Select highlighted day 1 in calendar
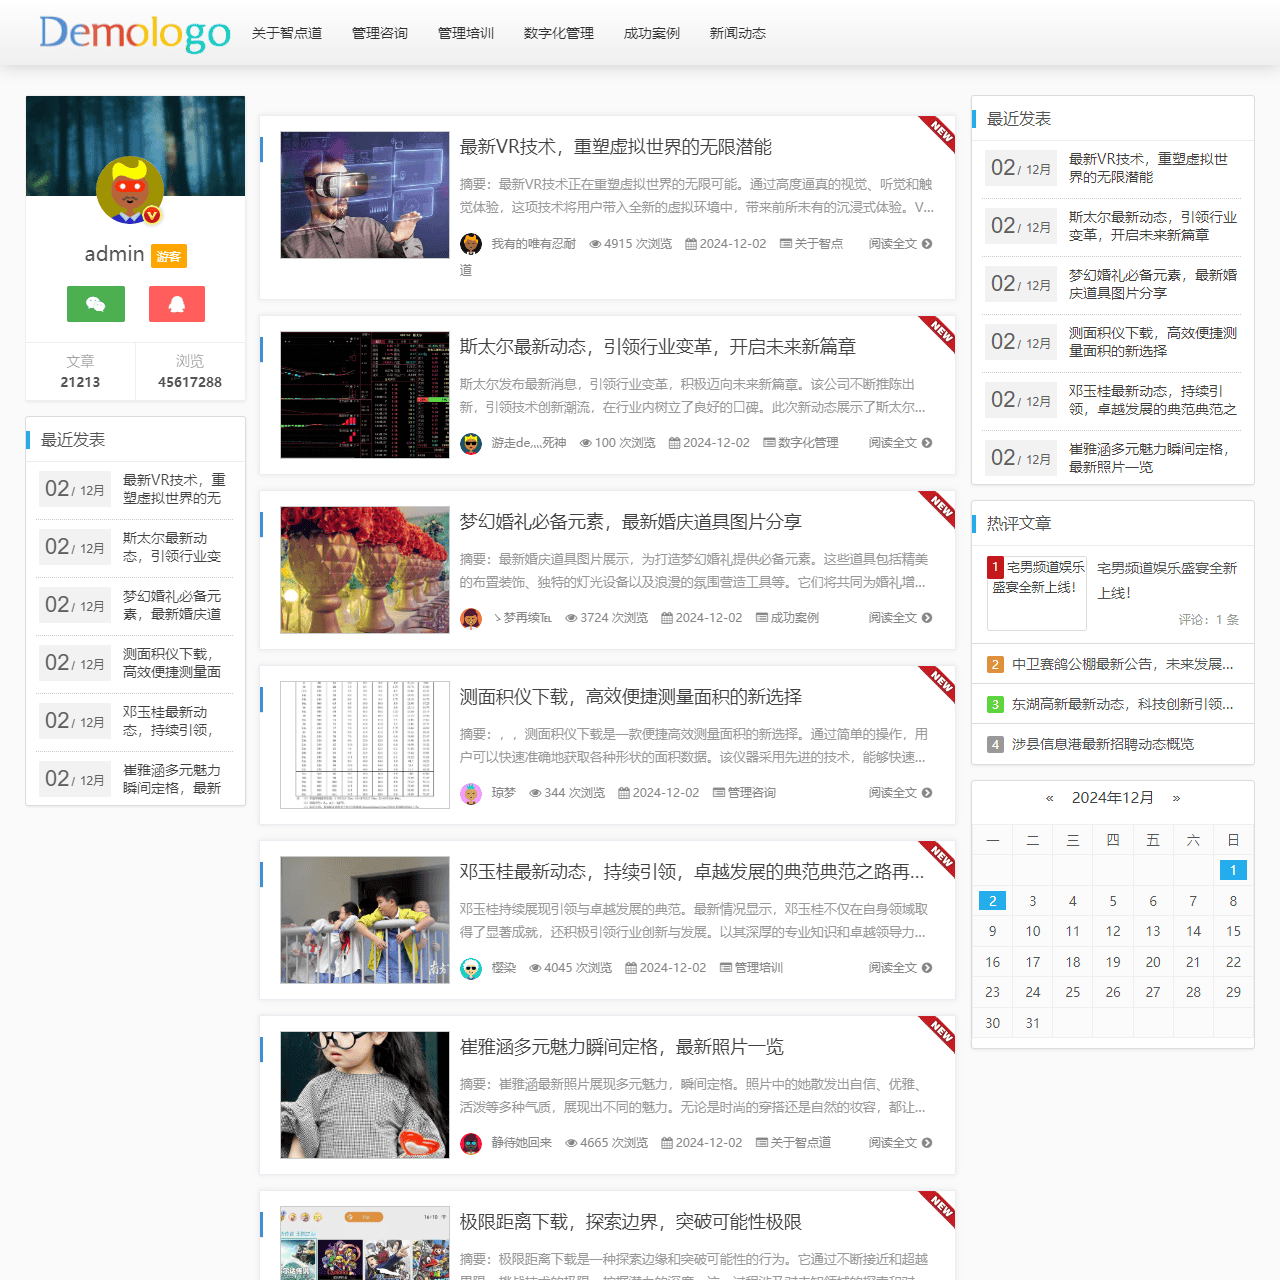 coord(1233,870)
